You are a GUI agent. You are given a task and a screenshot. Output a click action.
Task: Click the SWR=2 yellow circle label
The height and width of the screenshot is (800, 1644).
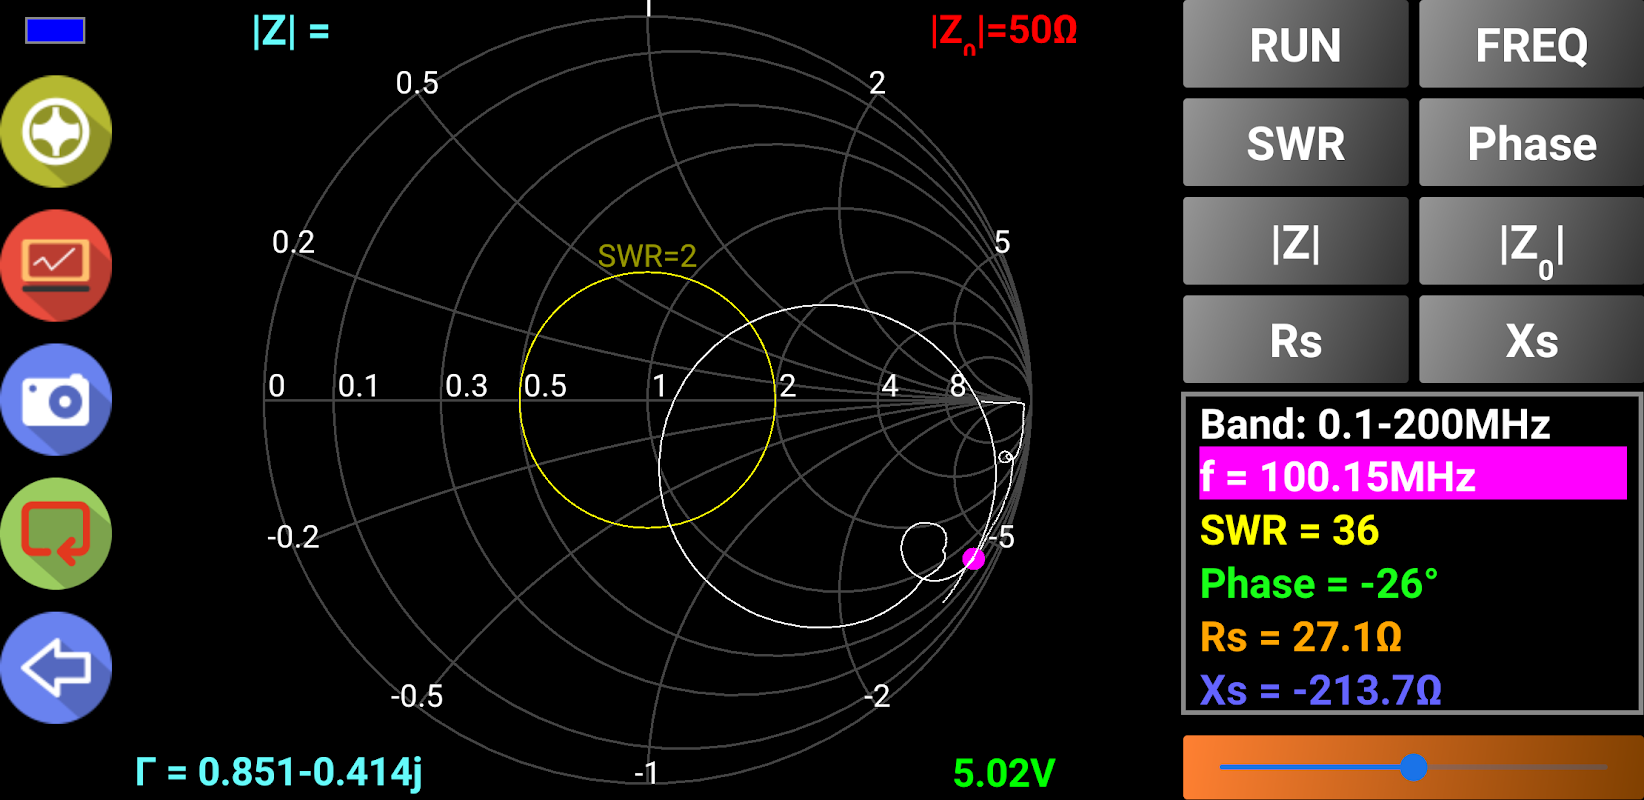tap(647, 256)
